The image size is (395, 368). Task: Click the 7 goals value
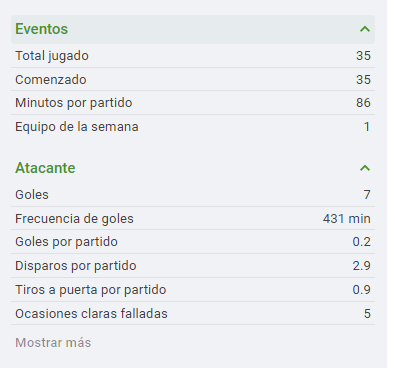tap(367, 195)
